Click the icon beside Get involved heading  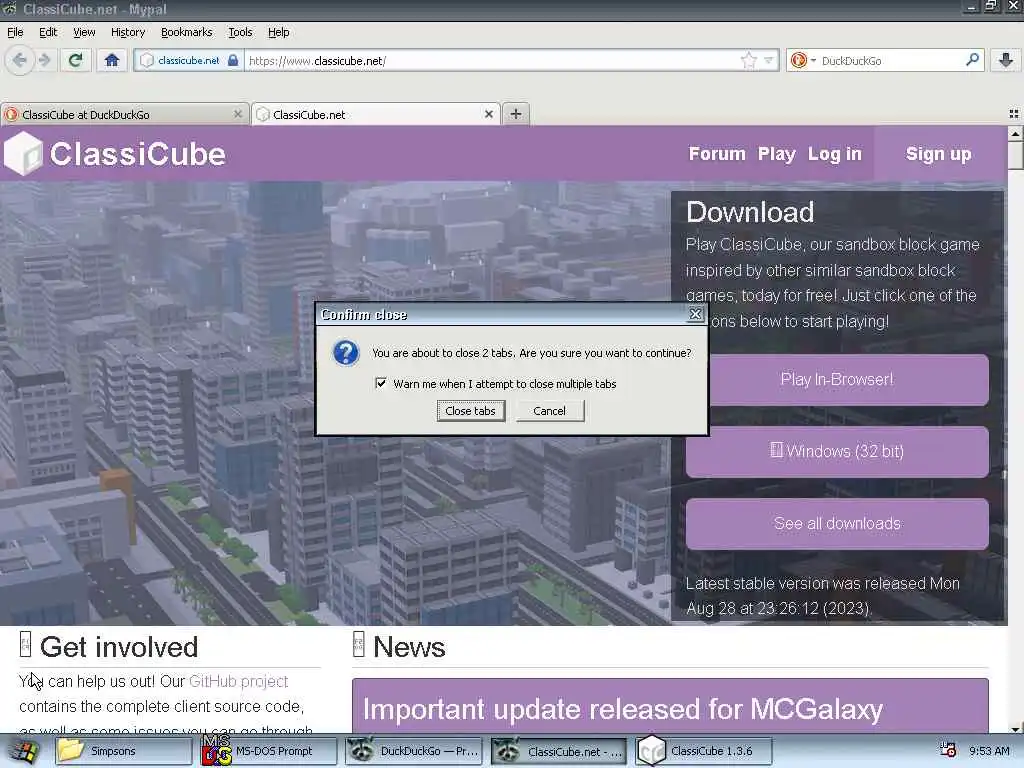[25, 644]
